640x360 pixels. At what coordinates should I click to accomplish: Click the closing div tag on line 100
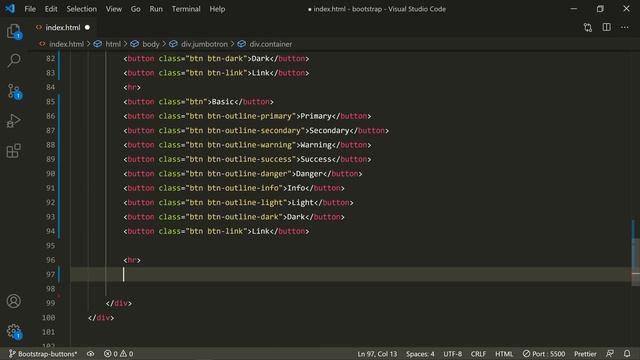[101, 318]
